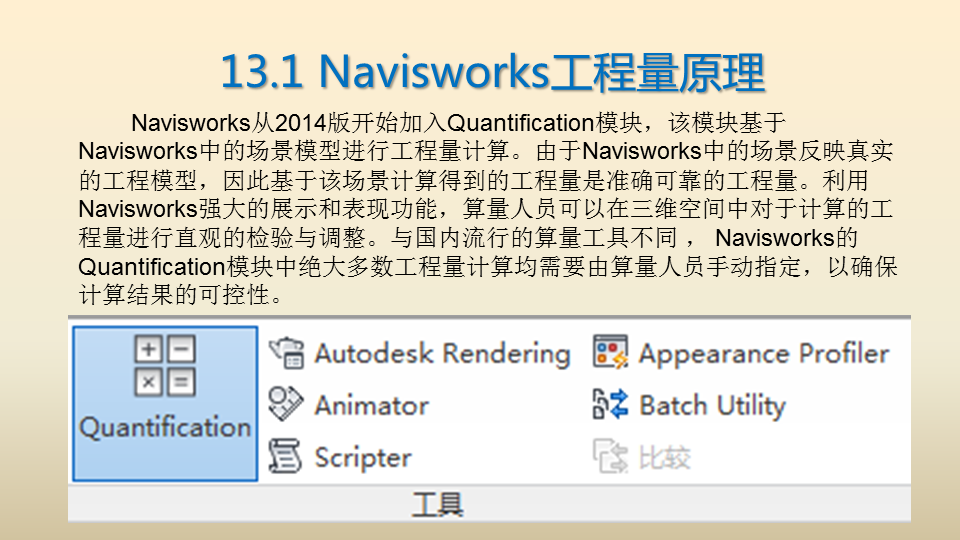Open Scripter by its text label
The width and height of the screenshot is (960, 540).
[362, 458]
